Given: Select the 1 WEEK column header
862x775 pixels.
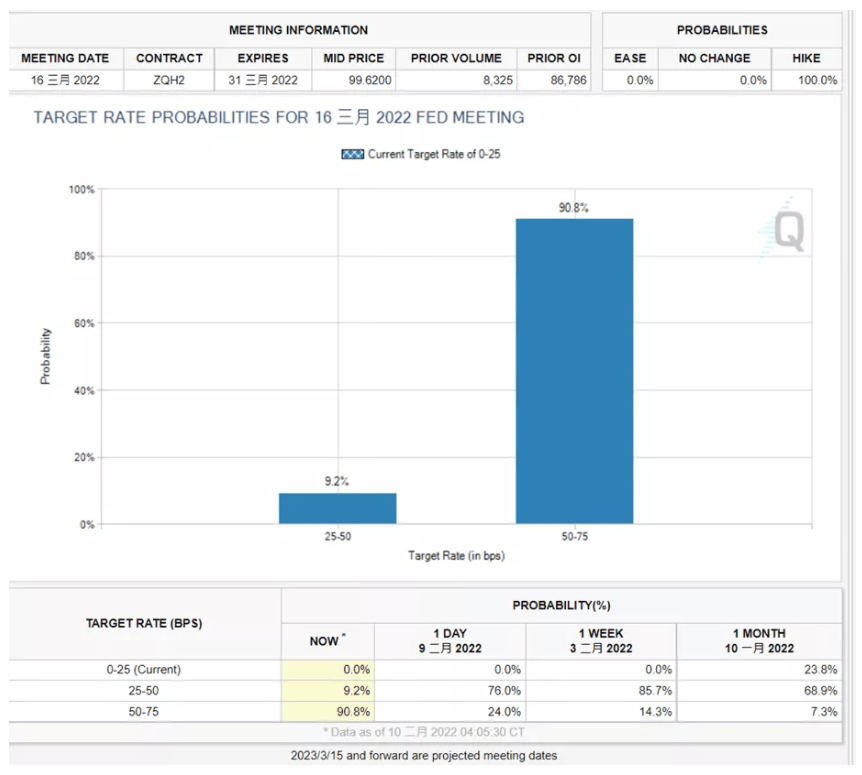Looking at the screenshot, I should pos(601,641).
